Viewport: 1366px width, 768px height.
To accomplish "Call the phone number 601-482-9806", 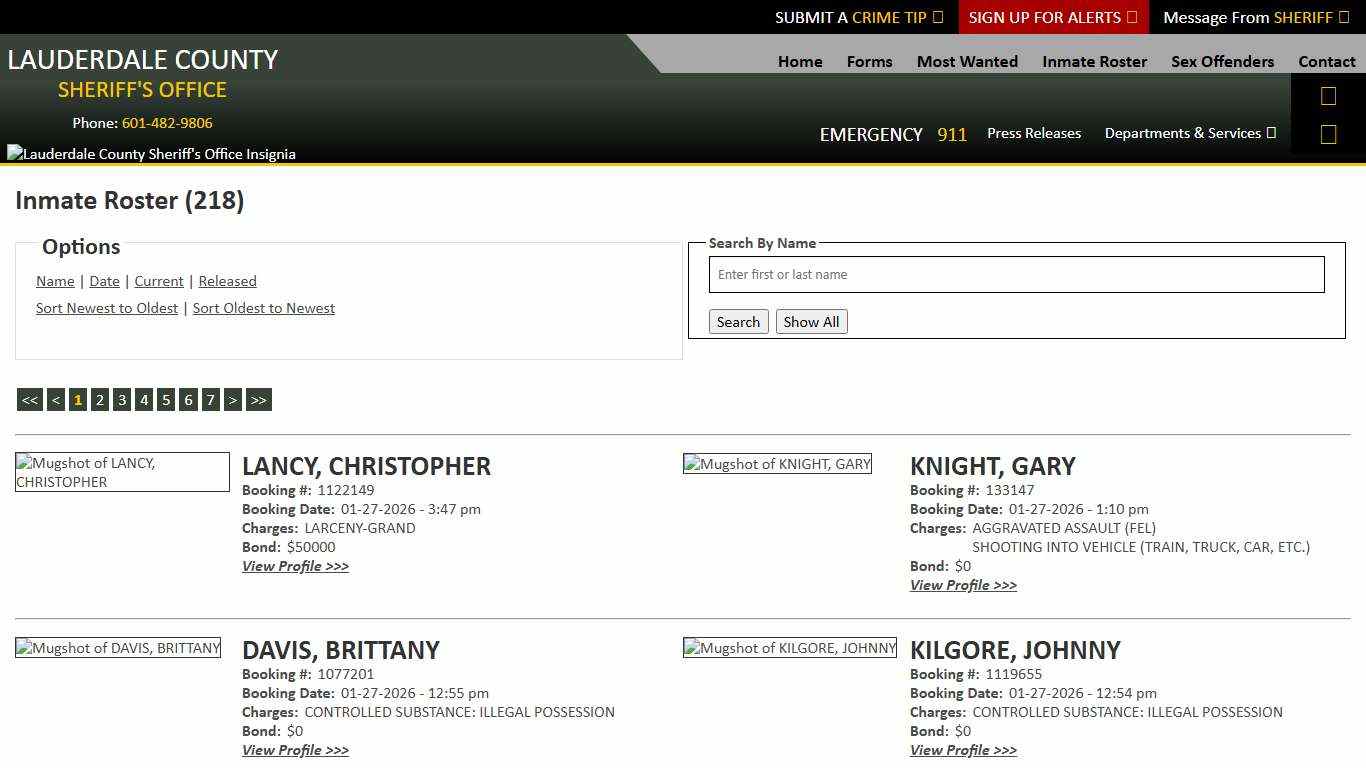I will [166, 123].
